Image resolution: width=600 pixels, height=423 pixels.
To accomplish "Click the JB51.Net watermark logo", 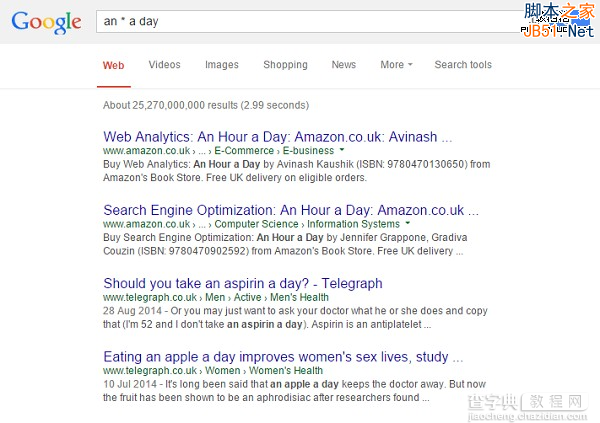I will click(x=559, y=20).
